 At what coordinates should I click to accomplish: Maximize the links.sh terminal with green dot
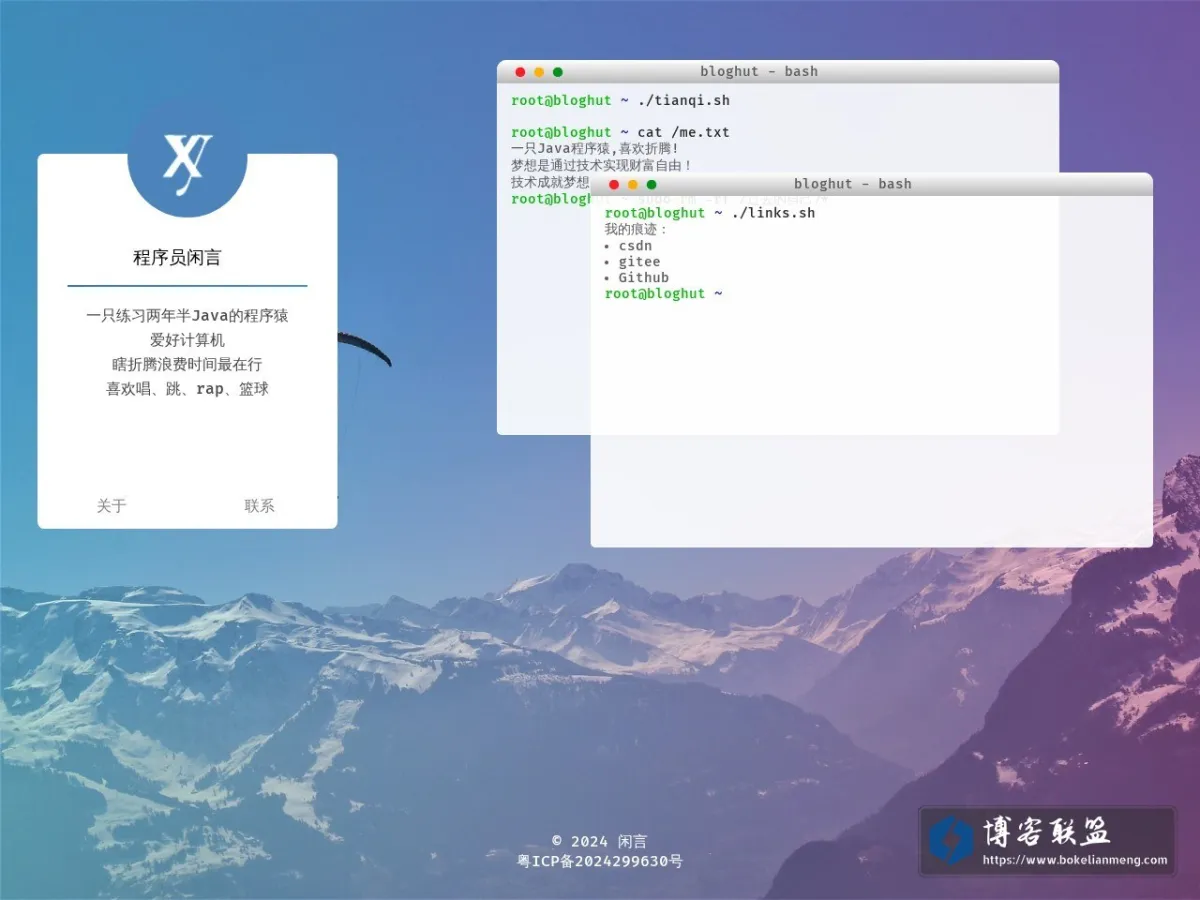652,184
